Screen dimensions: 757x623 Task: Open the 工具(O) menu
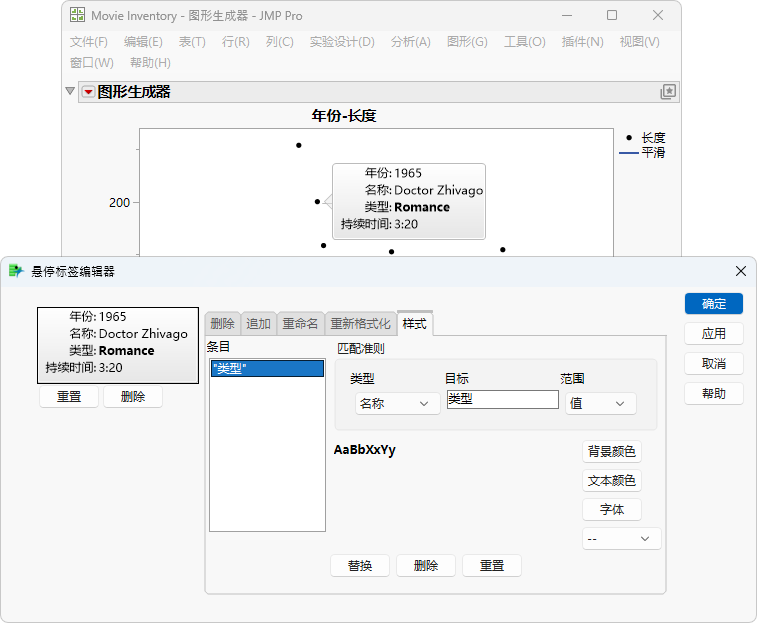click(525, 42)
